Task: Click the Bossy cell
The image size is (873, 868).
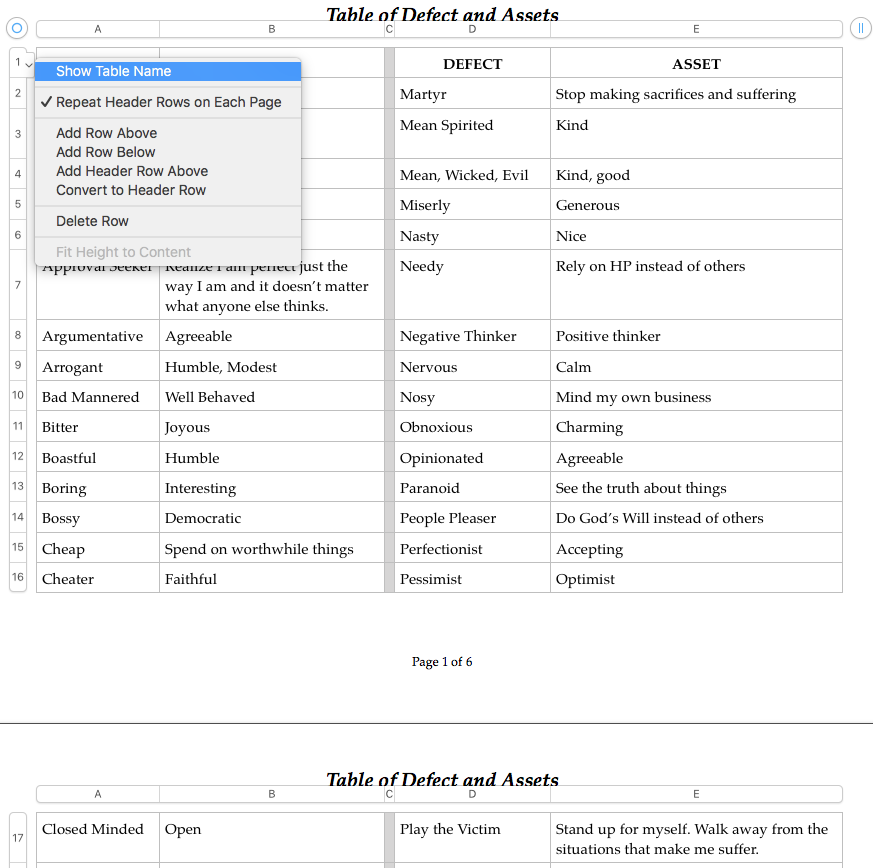Action: (x=98, y=517)
